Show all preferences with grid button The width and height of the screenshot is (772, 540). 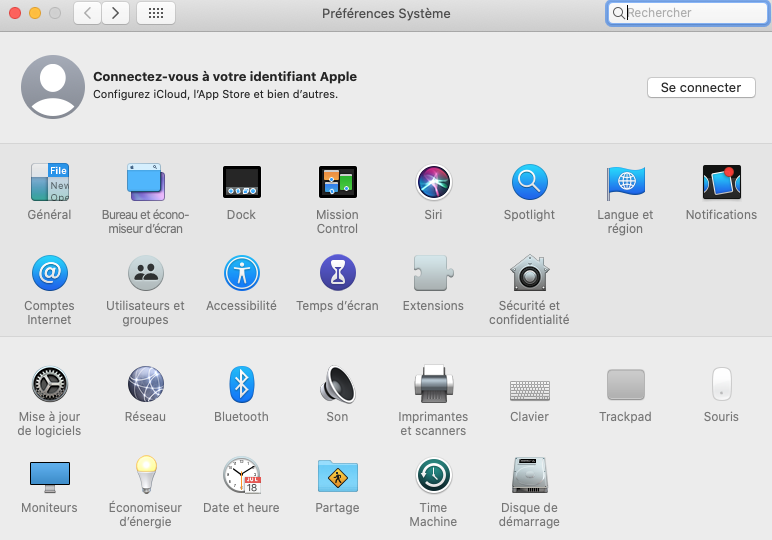(x=156, y=13)
